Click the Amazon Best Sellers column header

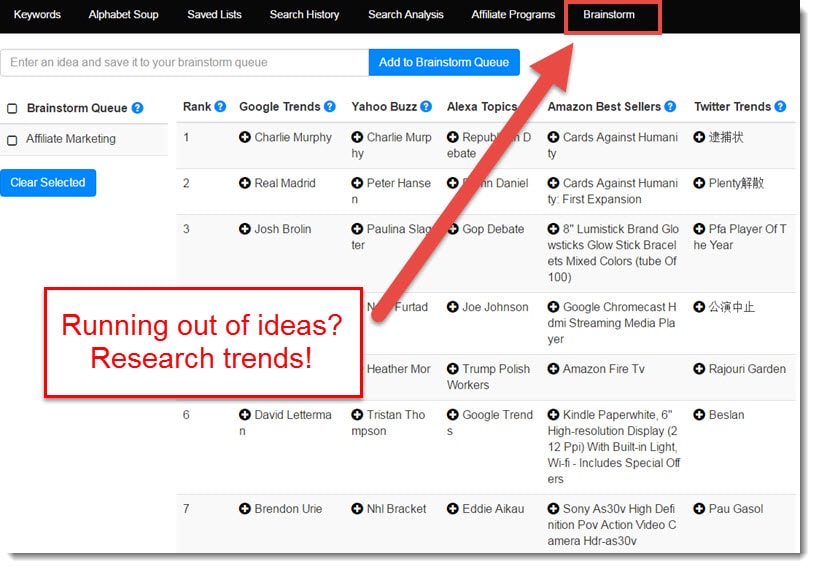(x=604, y=107)
